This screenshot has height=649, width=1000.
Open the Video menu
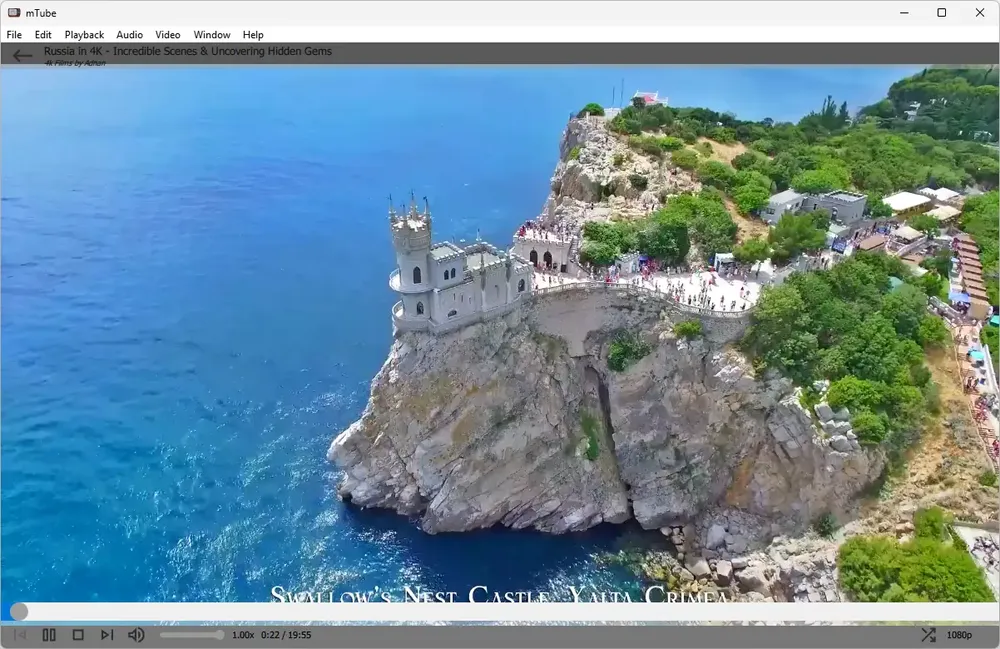pos(168,35)
